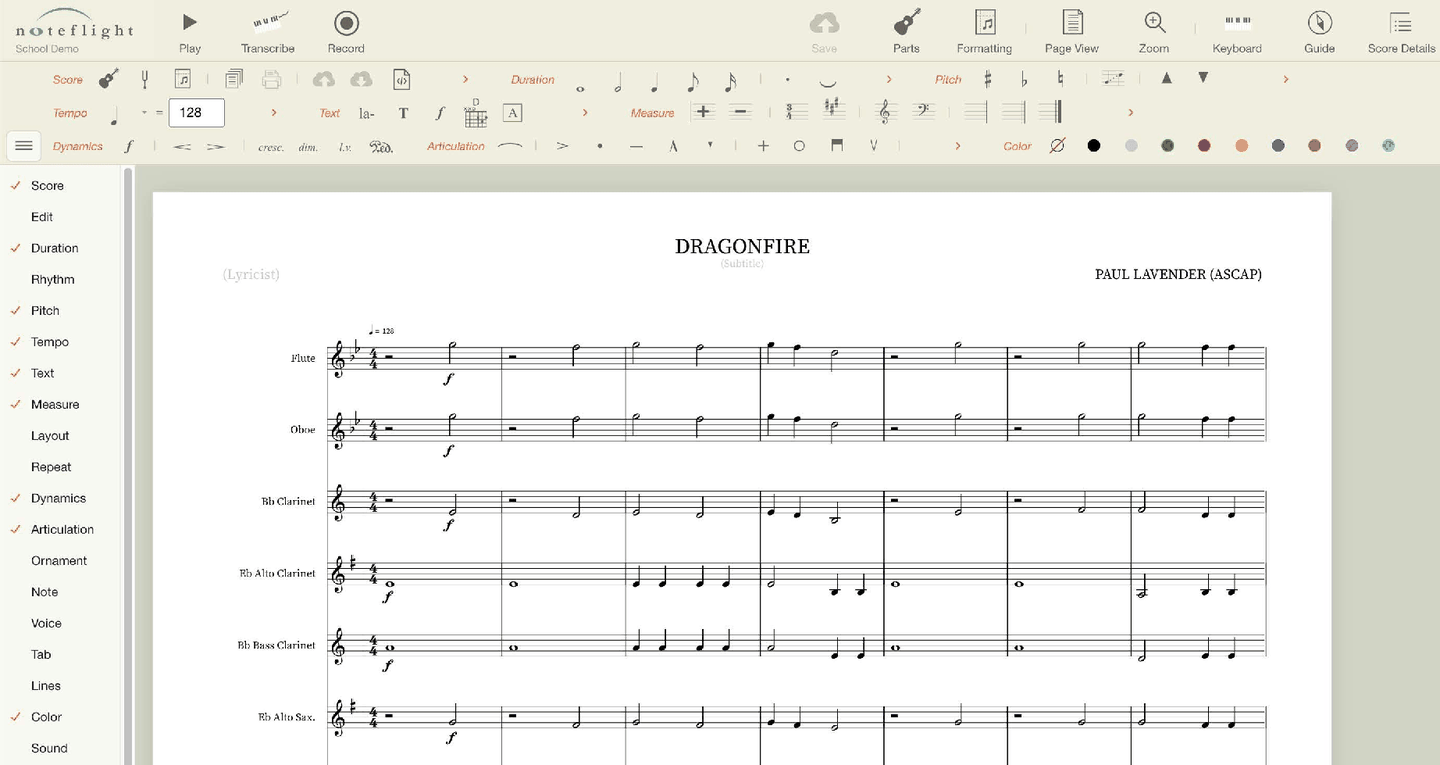1440x765 pixels.
Task: Add crescendo hairpin in Dynamics row
Action: click(182, 146)
